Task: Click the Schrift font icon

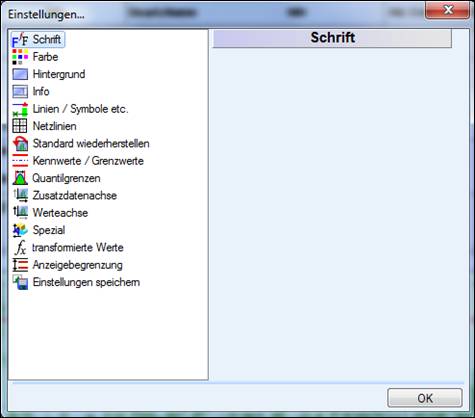Action: [x=20, y=40]
